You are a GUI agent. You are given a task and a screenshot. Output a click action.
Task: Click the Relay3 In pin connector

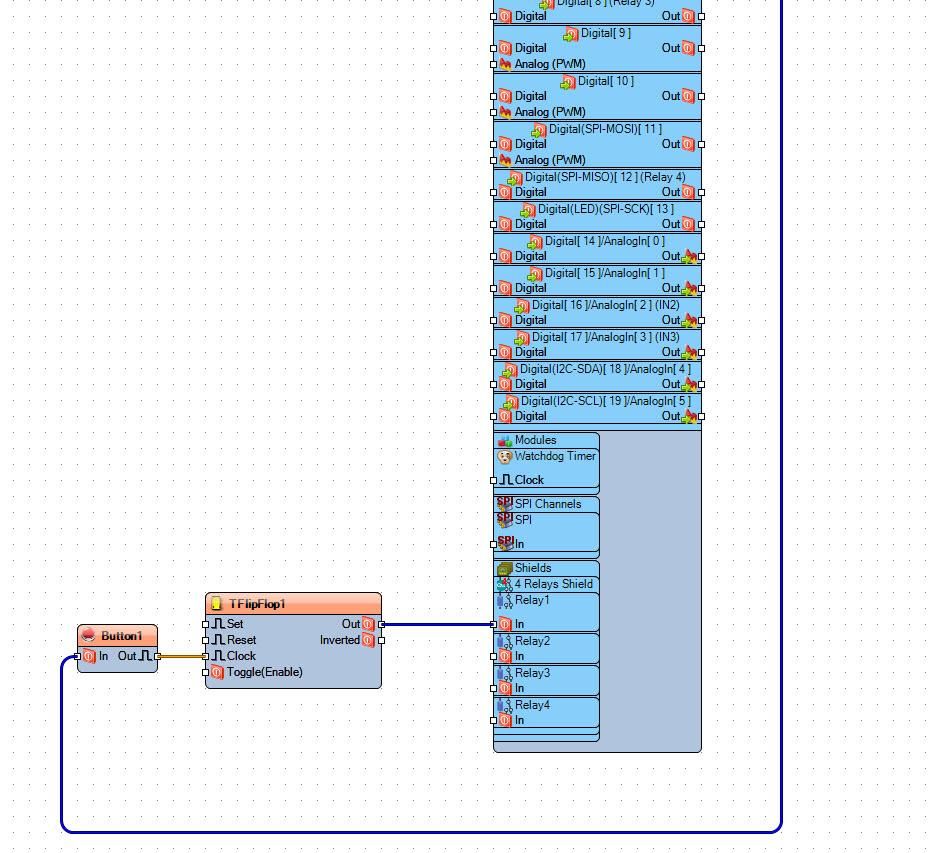click(493, 688)
